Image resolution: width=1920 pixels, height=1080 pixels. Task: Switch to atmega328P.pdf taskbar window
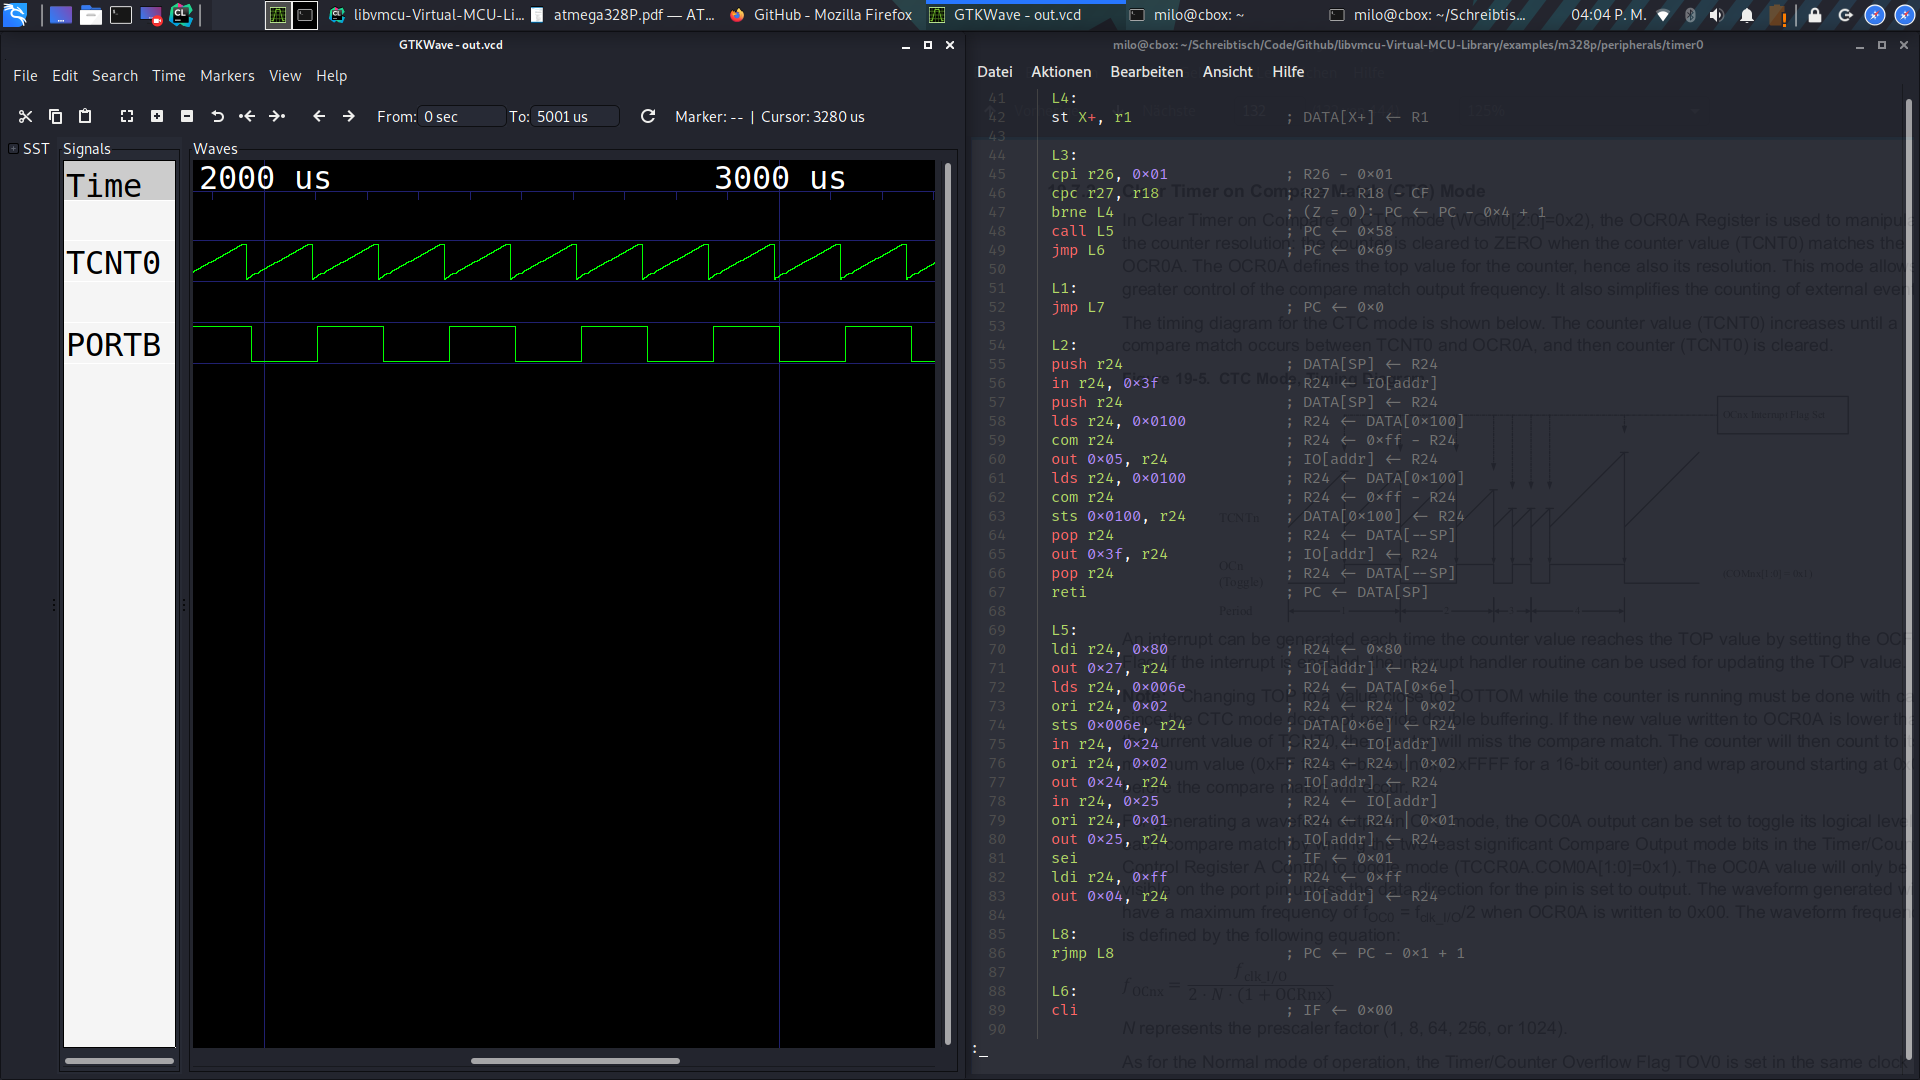click(x=624, y=15)
